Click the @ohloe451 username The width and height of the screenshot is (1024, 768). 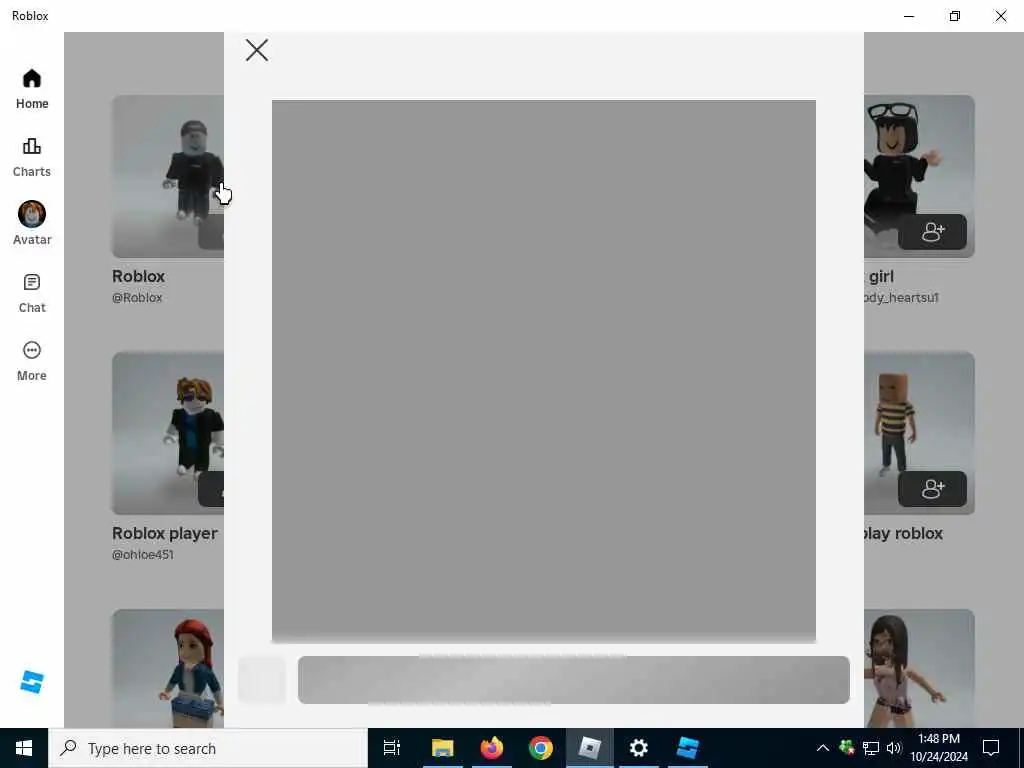tap(143, 554)
